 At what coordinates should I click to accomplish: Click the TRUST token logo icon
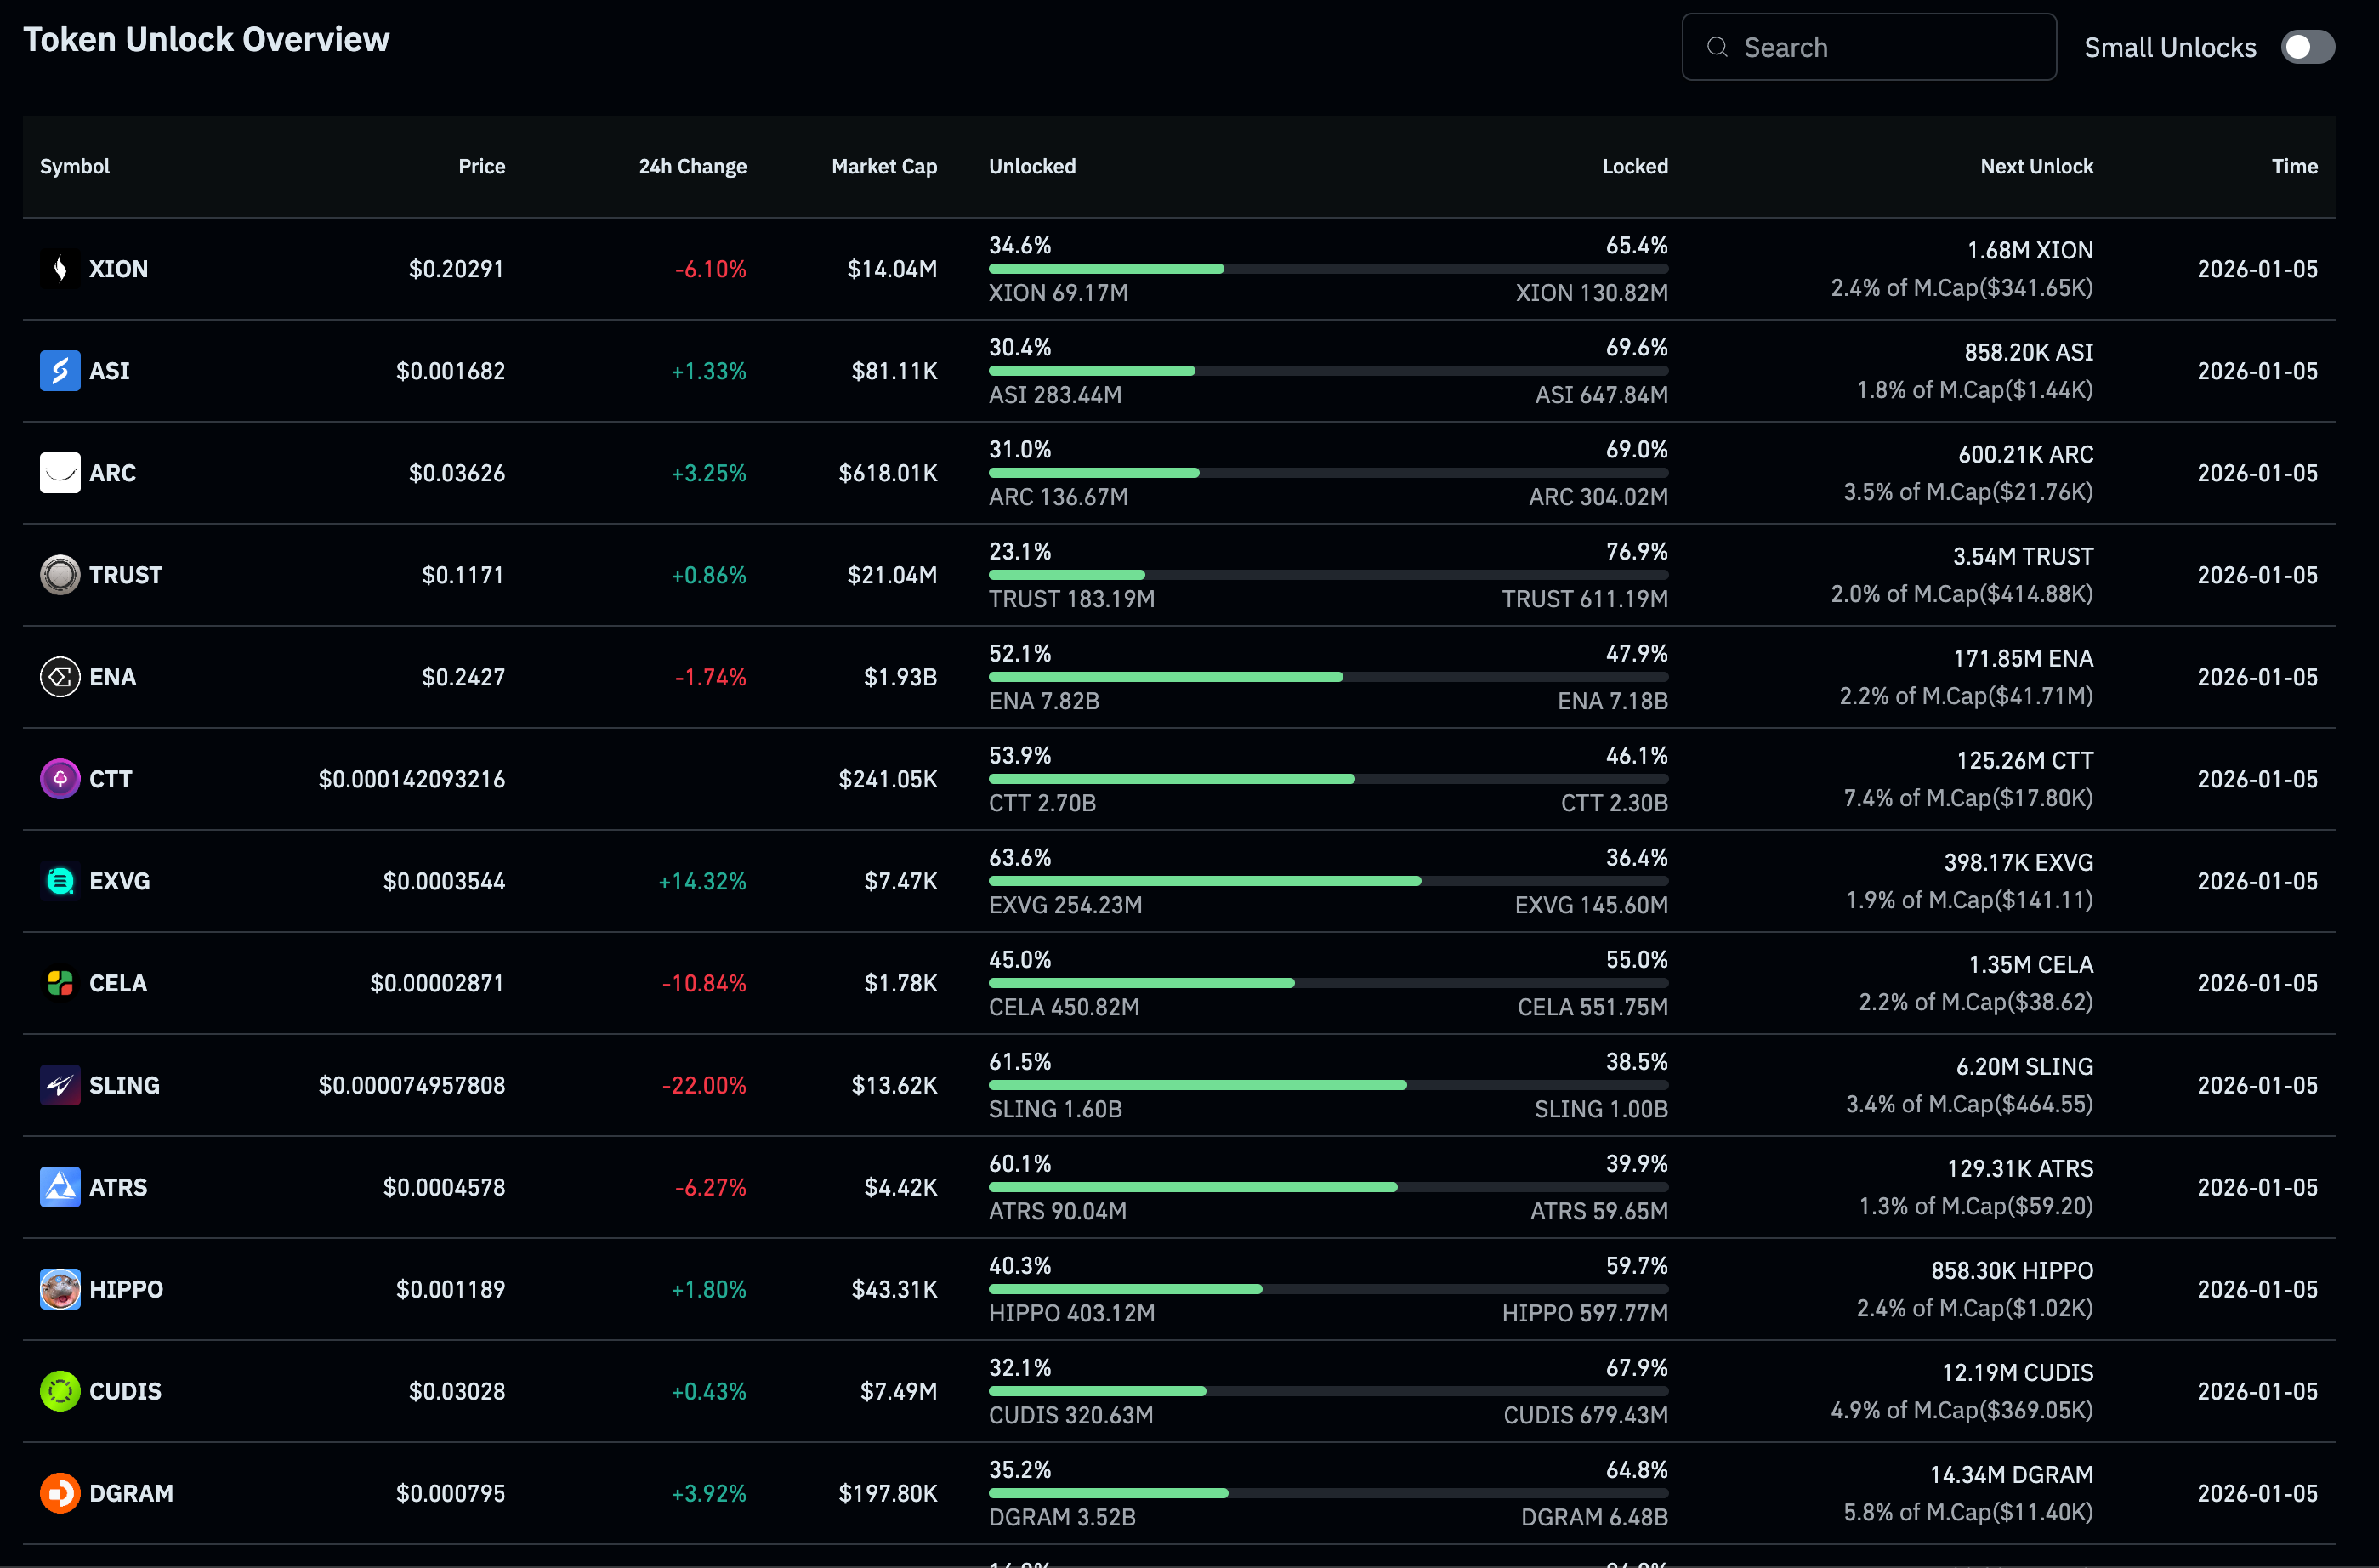point(60,575)
